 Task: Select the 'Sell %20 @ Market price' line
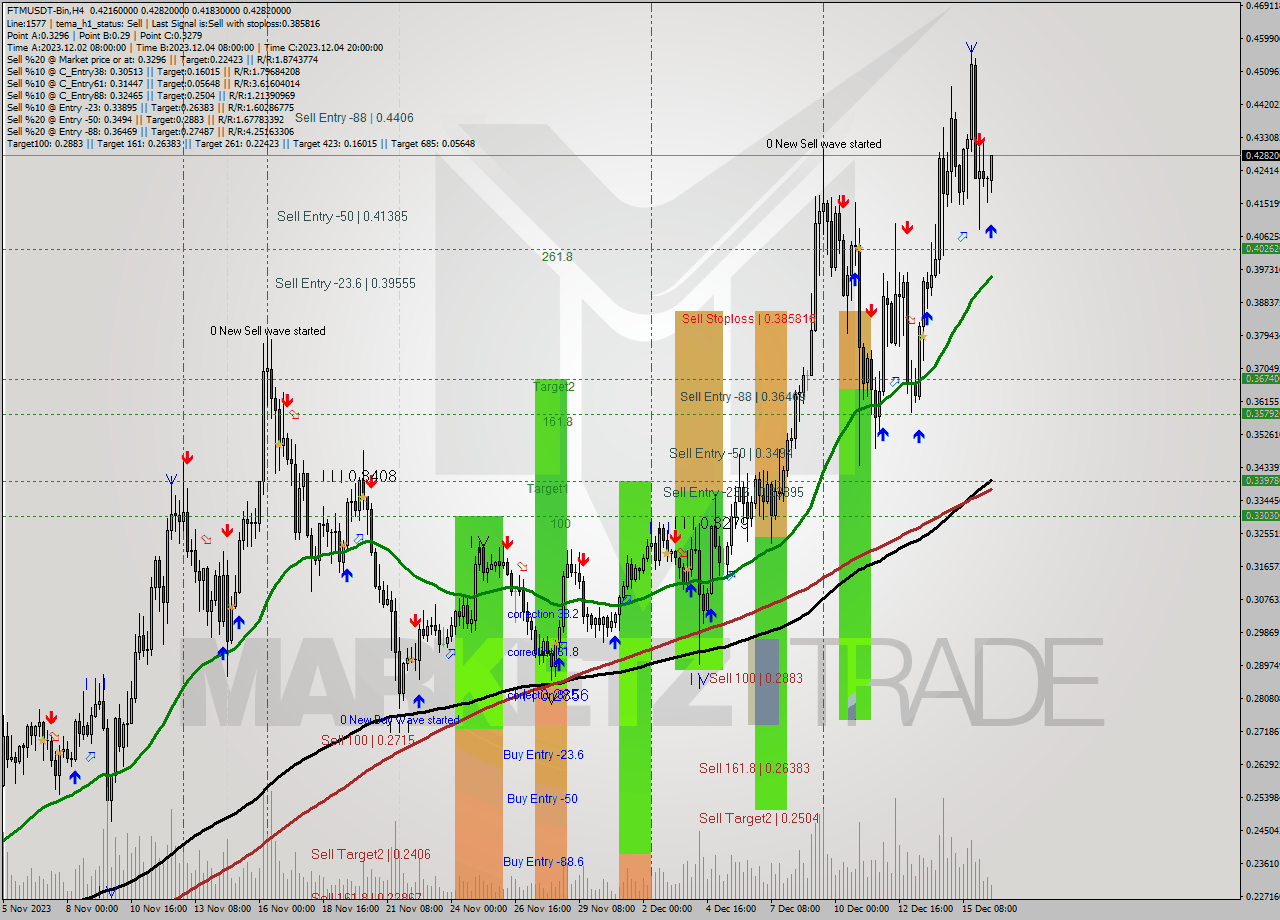tap(162, 59)
